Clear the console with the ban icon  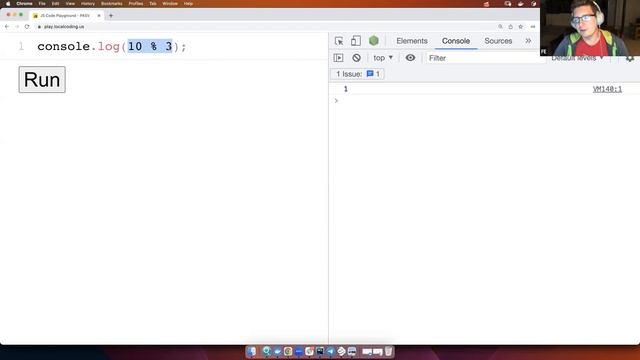[x=356, y=58]
